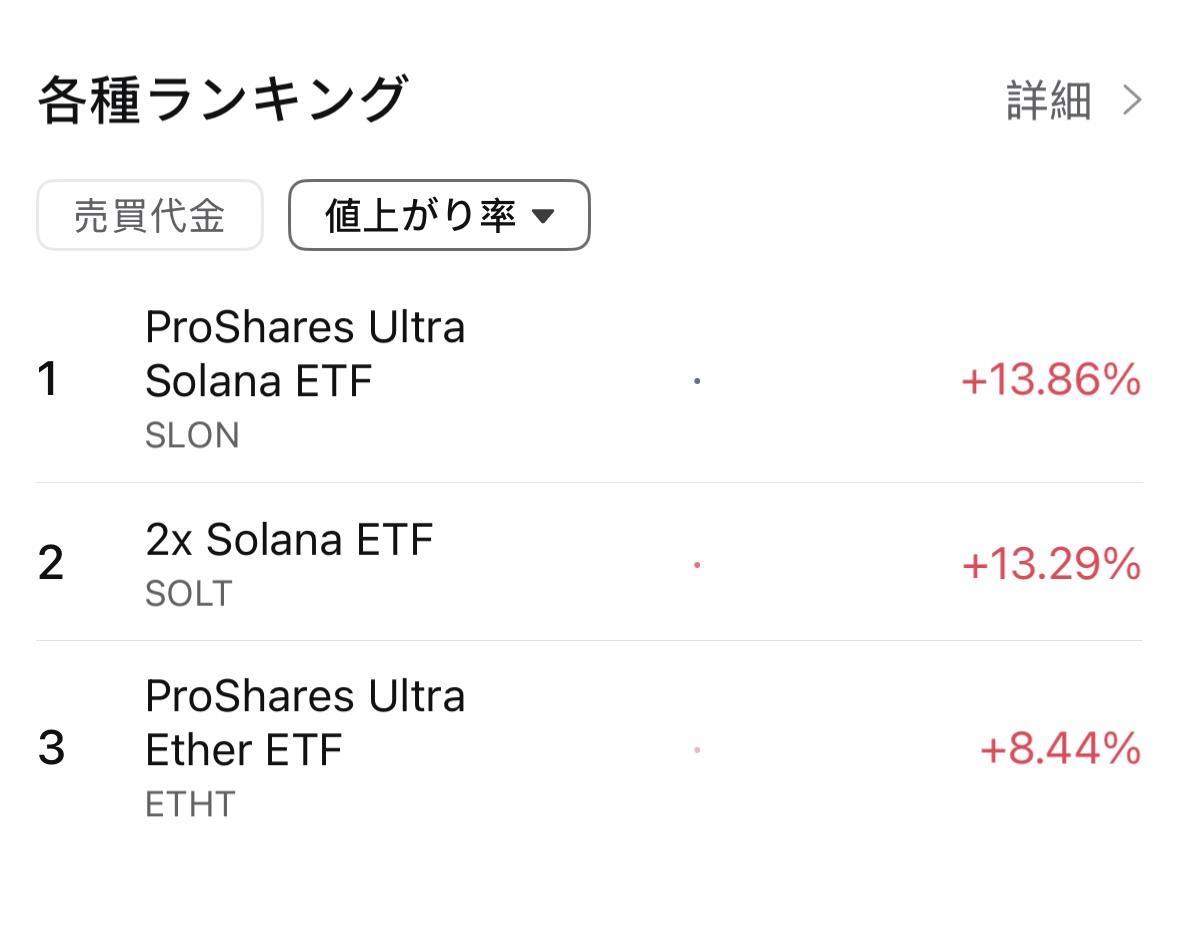The height and width of the screenshot is (947, 1179).
Task: Open the 詳細 details link
Action: [x=1048, y=101]
